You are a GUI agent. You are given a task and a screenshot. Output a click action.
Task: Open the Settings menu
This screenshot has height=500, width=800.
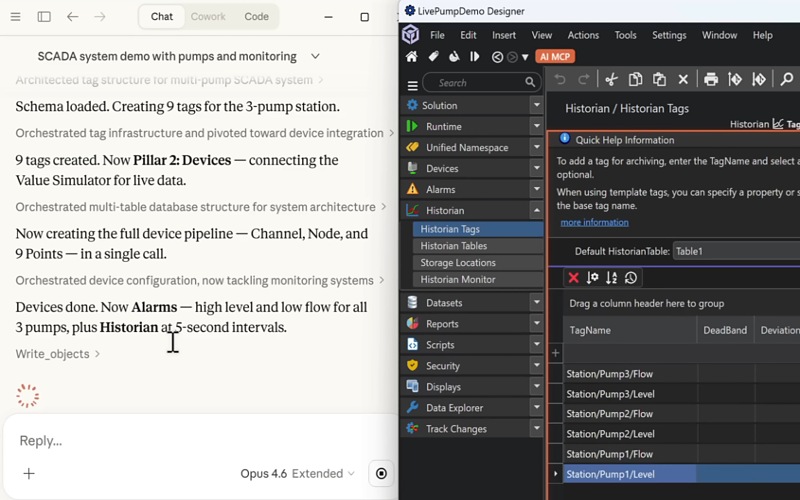coord(669,35)
